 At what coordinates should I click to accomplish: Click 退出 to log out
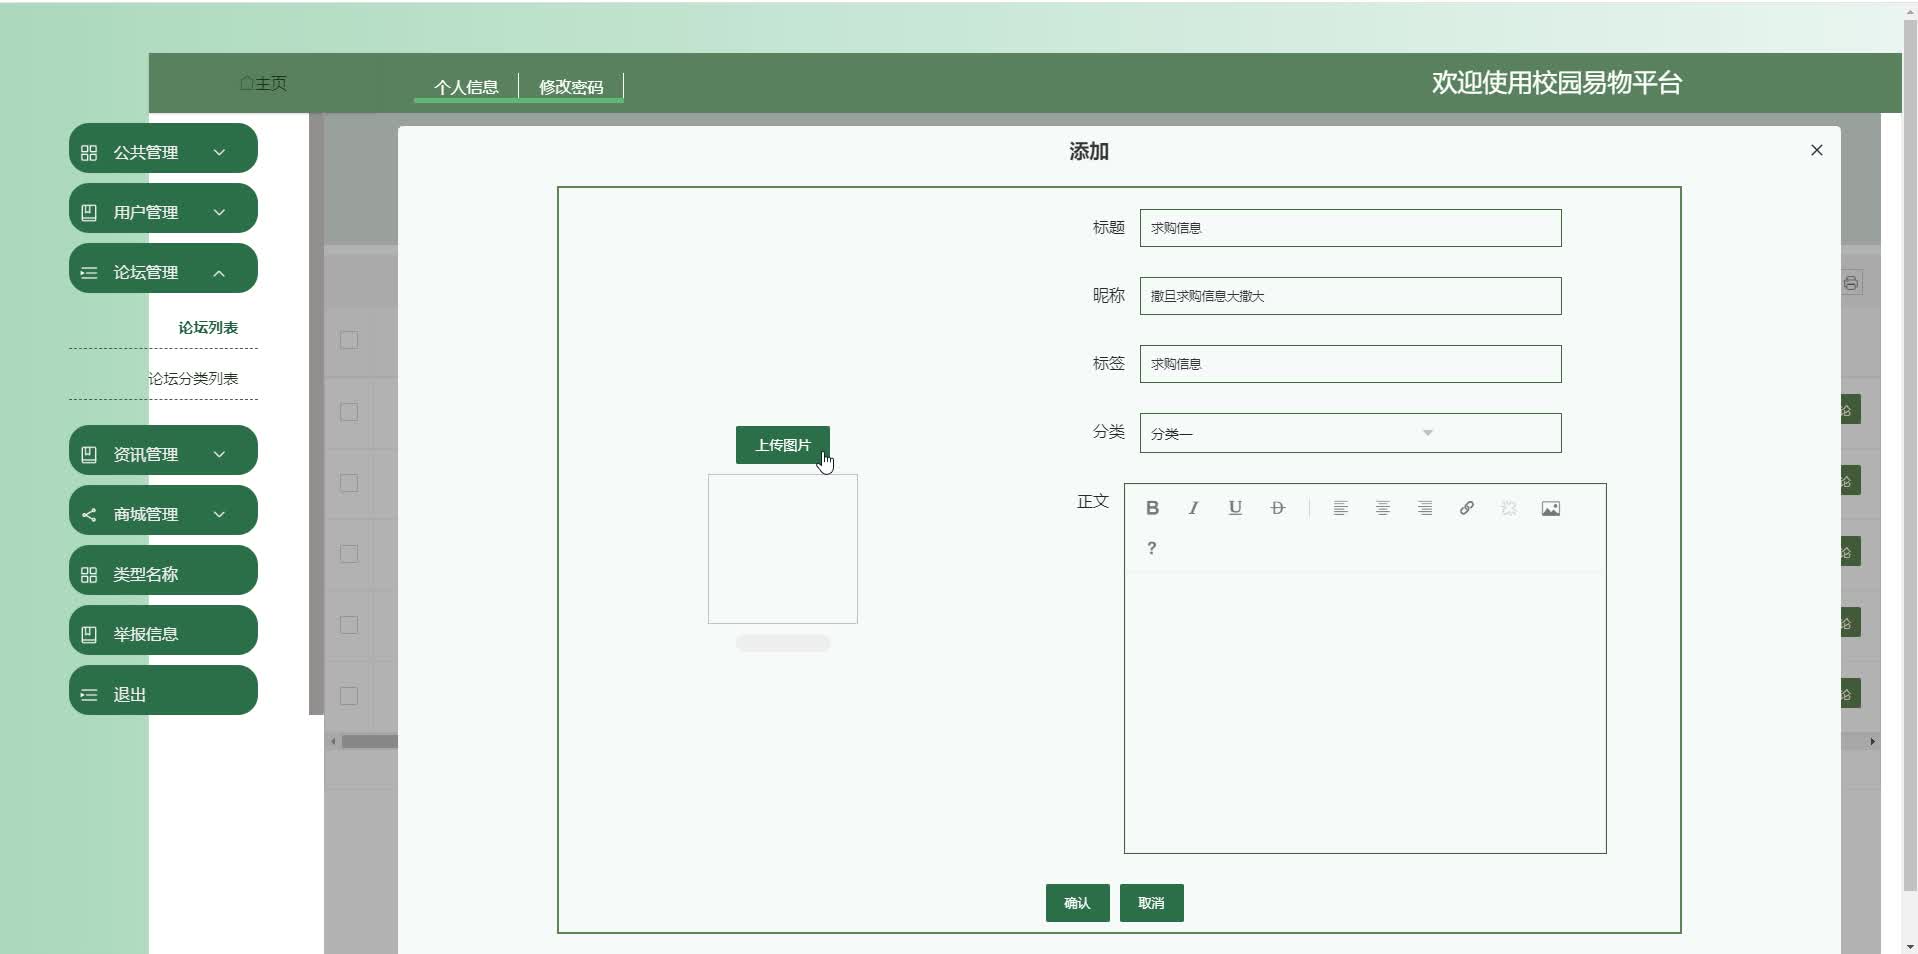tap(163, 690)
